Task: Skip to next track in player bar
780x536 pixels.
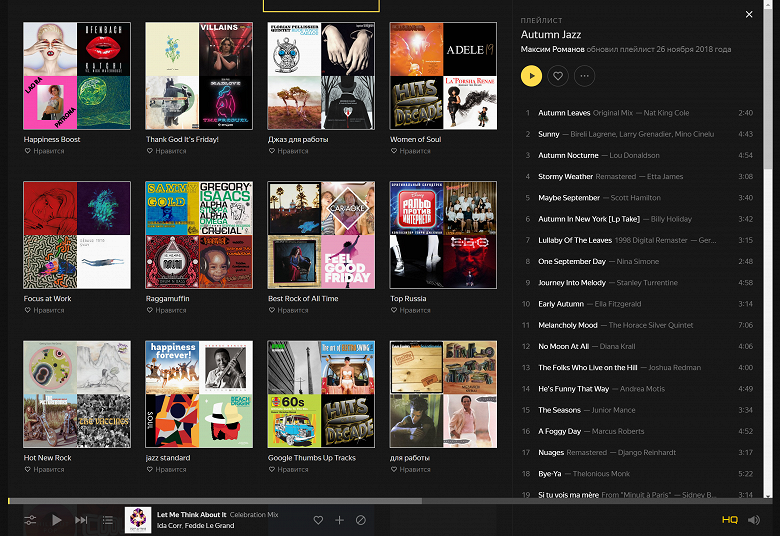Action: [x=81, y=520]
